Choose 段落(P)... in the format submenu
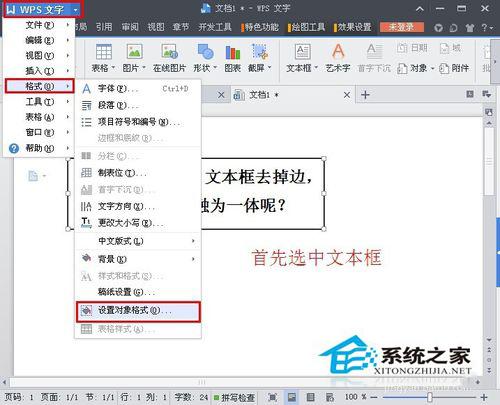This screenshot has height=405, width=500. 138,105
